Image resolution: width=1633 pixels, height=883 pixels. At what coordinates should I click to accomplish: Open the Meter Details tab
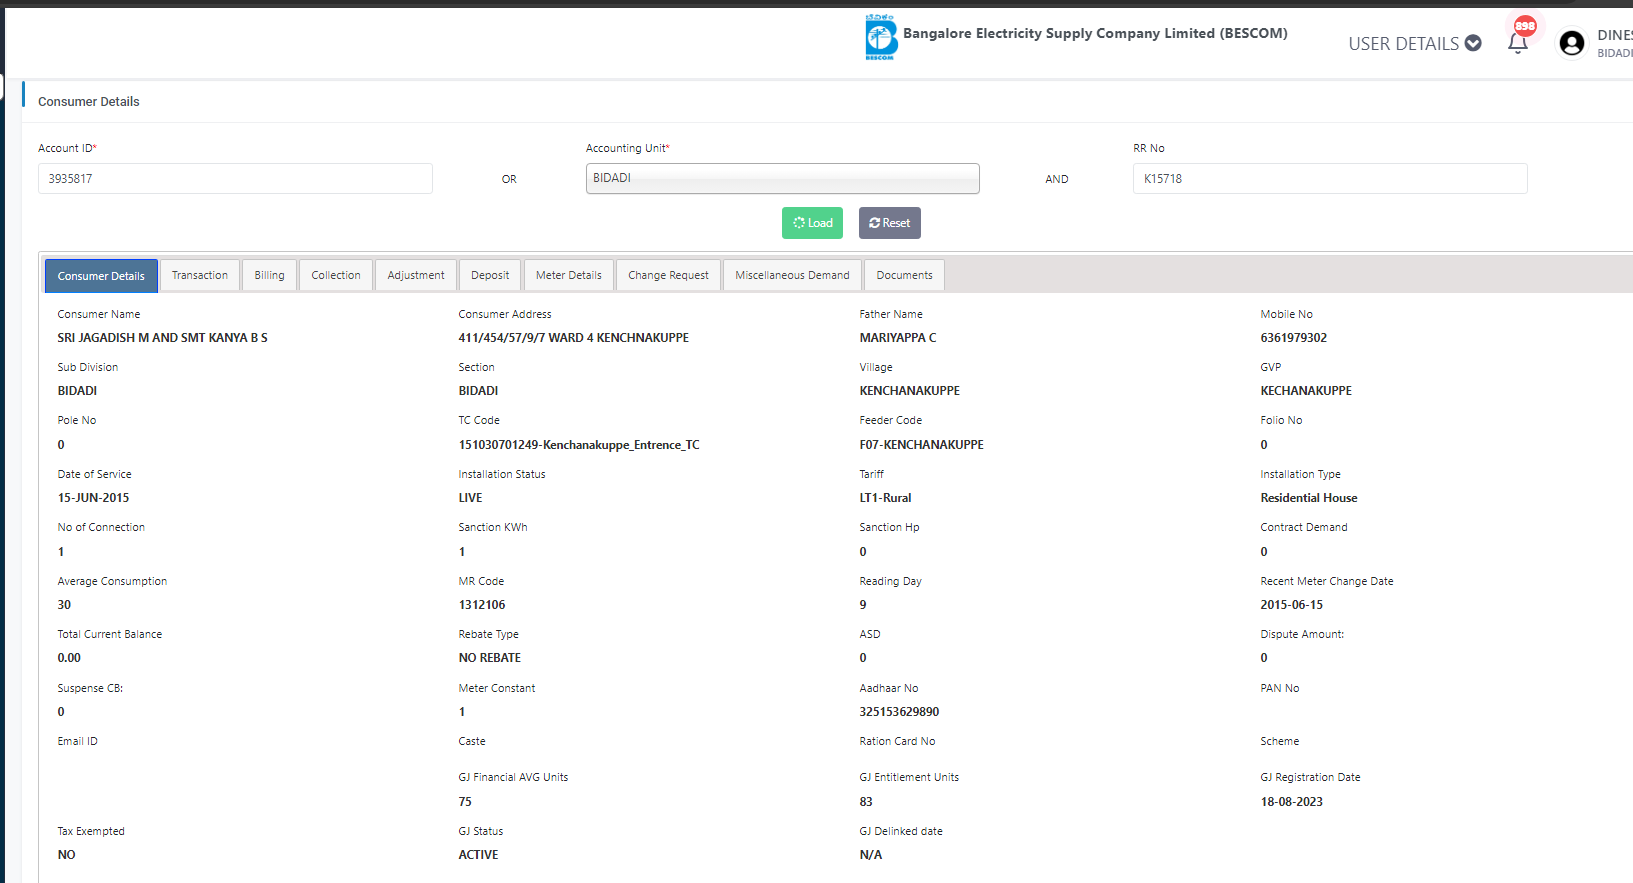tap(569, 275)
